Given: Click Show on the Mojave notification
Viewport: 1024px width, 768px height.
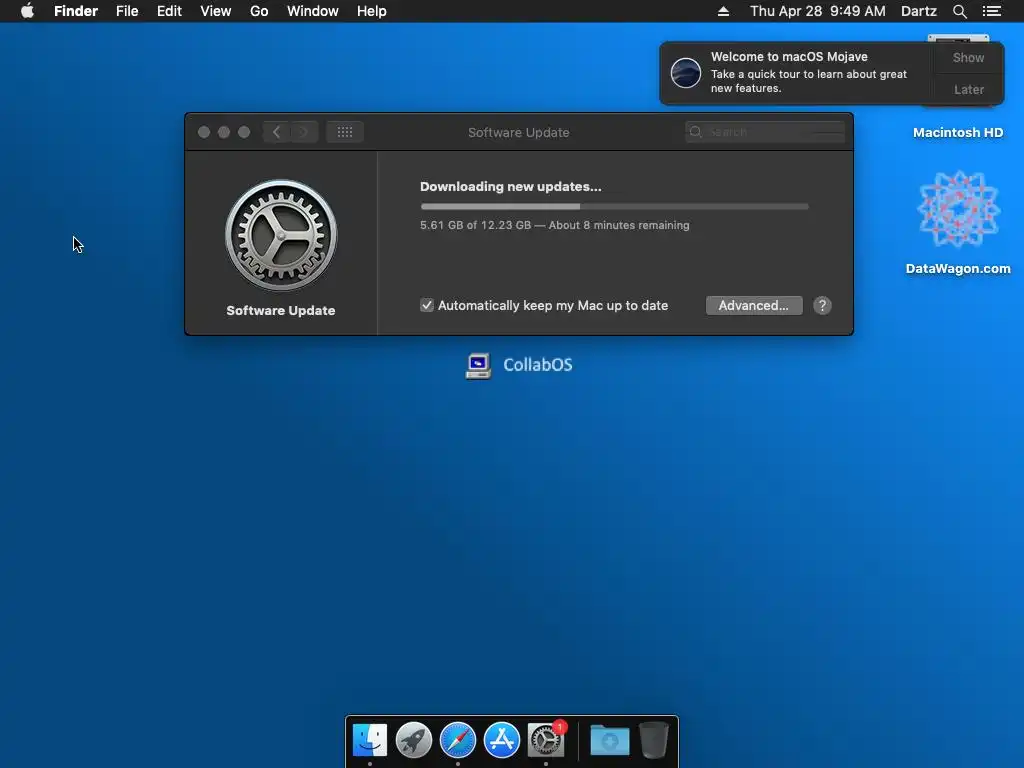Looking at the screenshot, I should 968,57.
